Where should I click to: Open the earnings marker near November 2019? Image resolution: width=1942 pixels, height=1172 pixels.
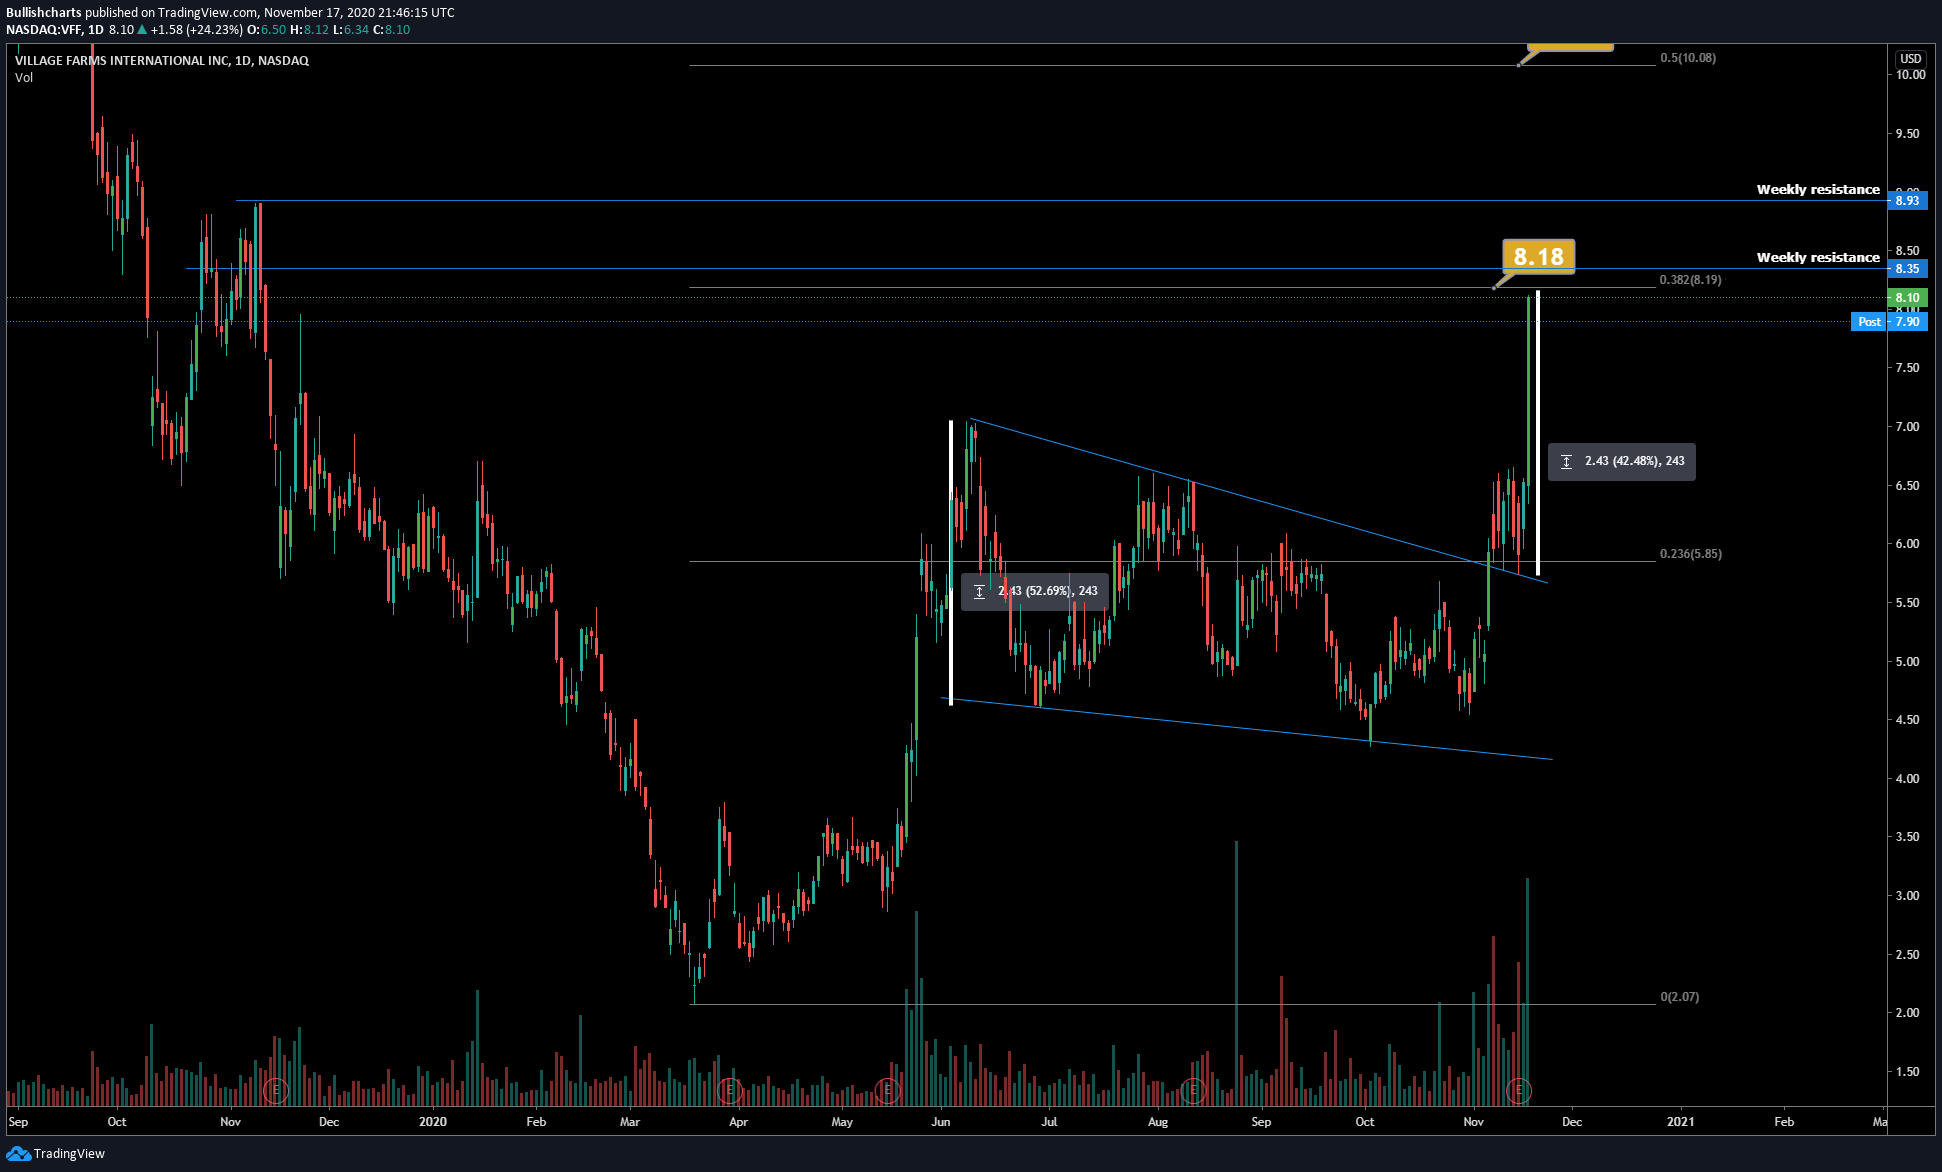click(275, 1091)
